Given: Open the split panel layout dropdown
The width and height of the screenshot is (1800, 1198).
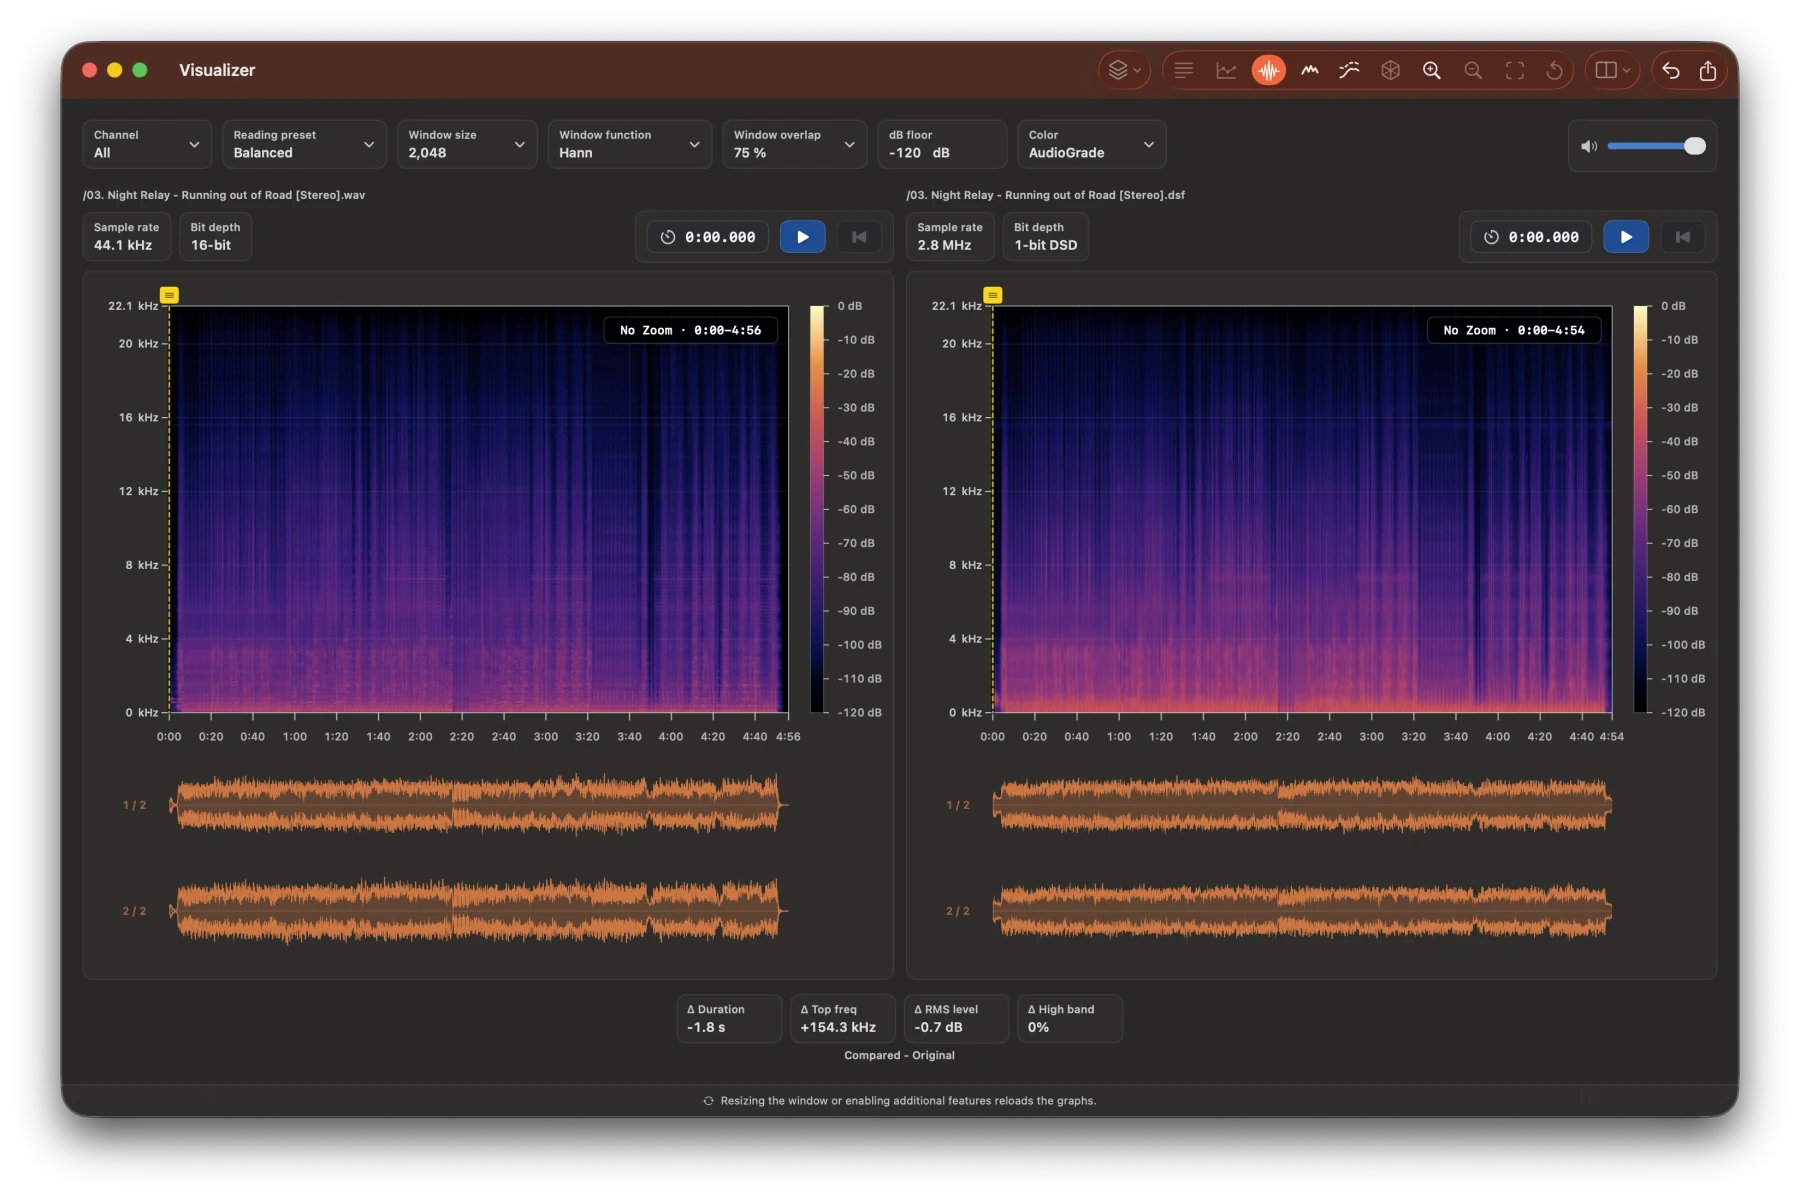Looking at the screenshot, I should tap(1612, 70).
